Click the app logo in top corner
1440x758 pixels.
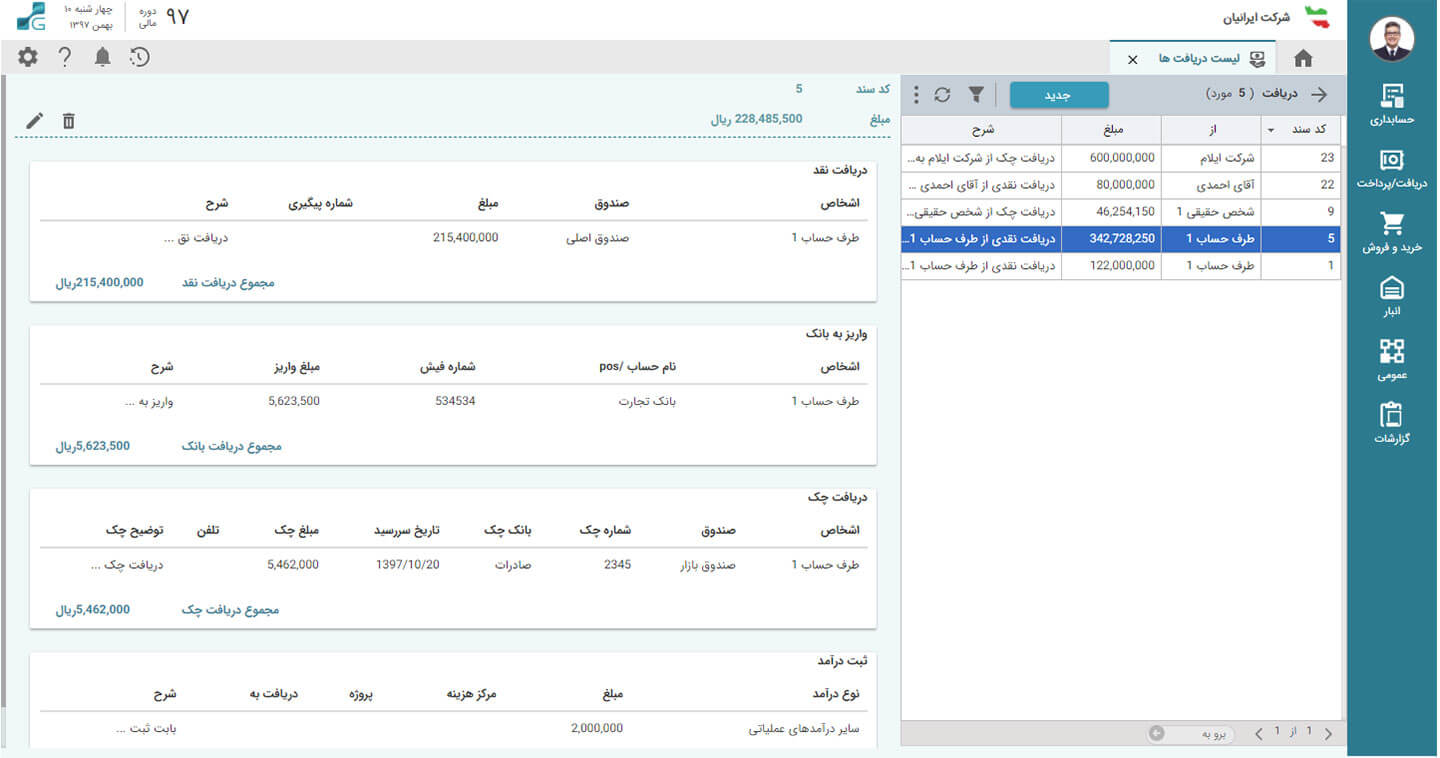click(x=32, y=17)
